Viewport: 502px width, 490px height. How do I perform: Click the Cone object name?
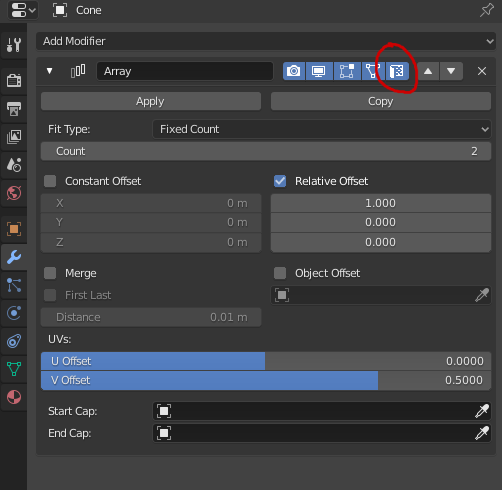pos(89,10)
